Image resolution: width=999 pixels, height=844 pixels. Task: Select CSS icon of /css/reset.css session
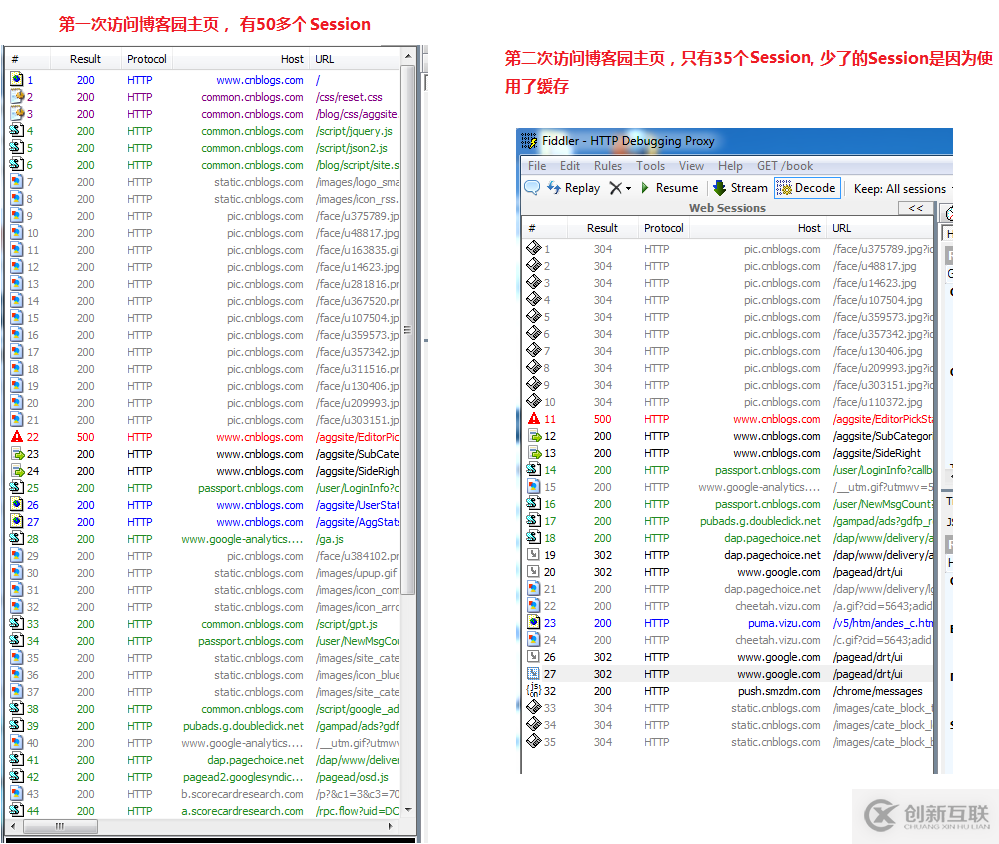(x=17, y=97)
